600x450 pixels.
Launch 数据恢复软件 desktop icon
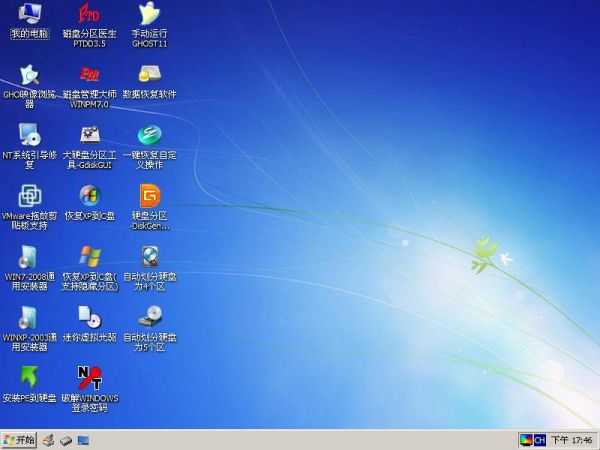[149, 75]
